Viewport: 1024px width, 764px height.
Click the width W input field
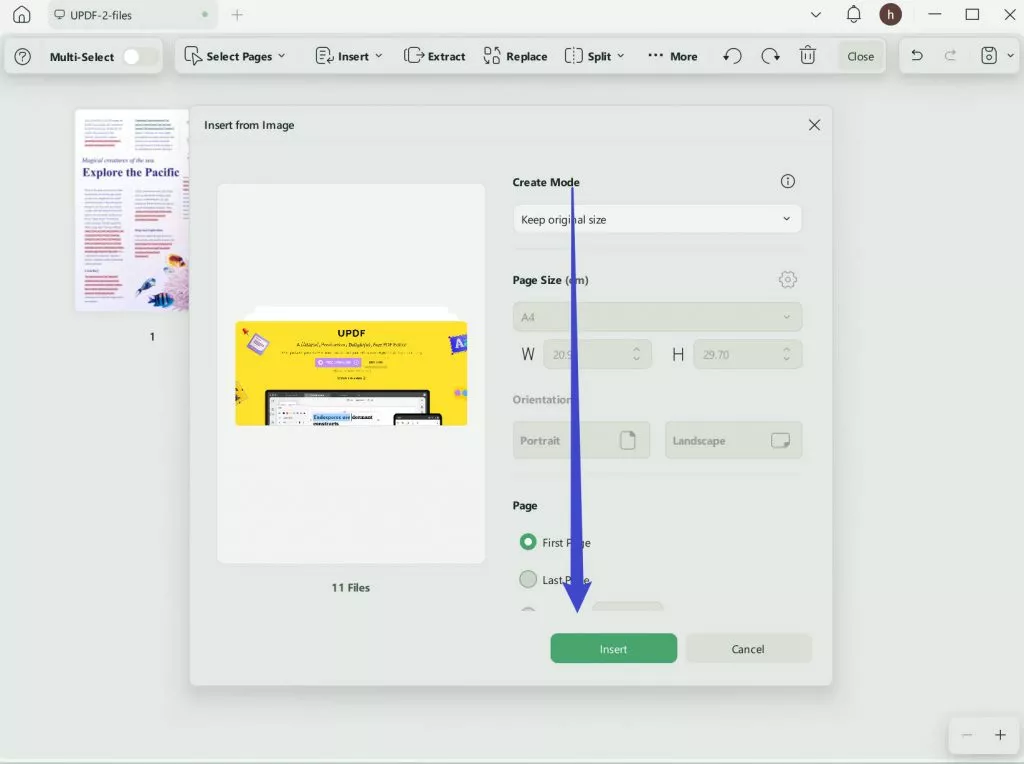pyautogui.click(x=597, y=355)
